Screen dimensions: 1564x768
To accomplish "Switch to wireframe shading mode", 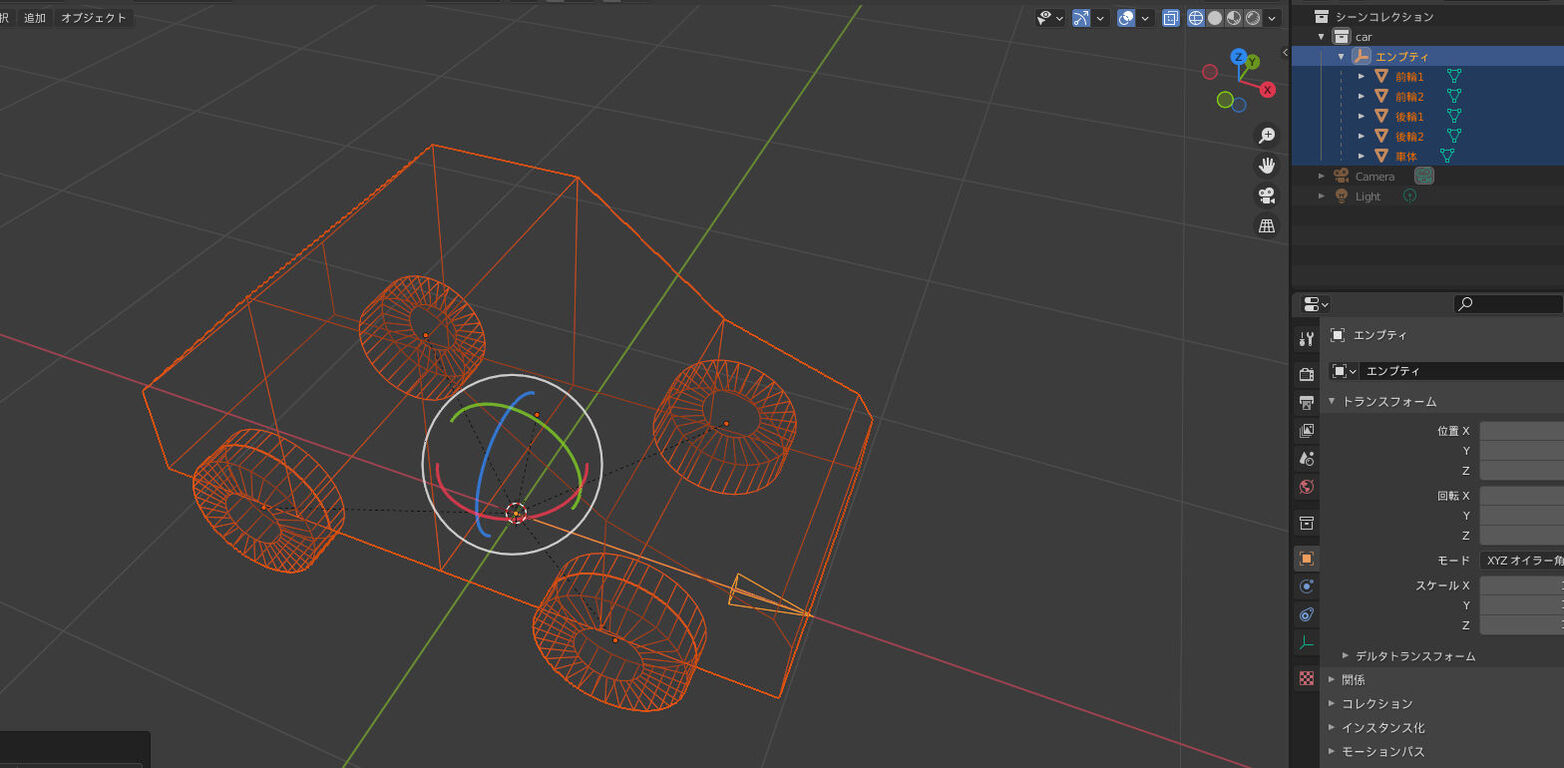I will (x=1196, y=18).
